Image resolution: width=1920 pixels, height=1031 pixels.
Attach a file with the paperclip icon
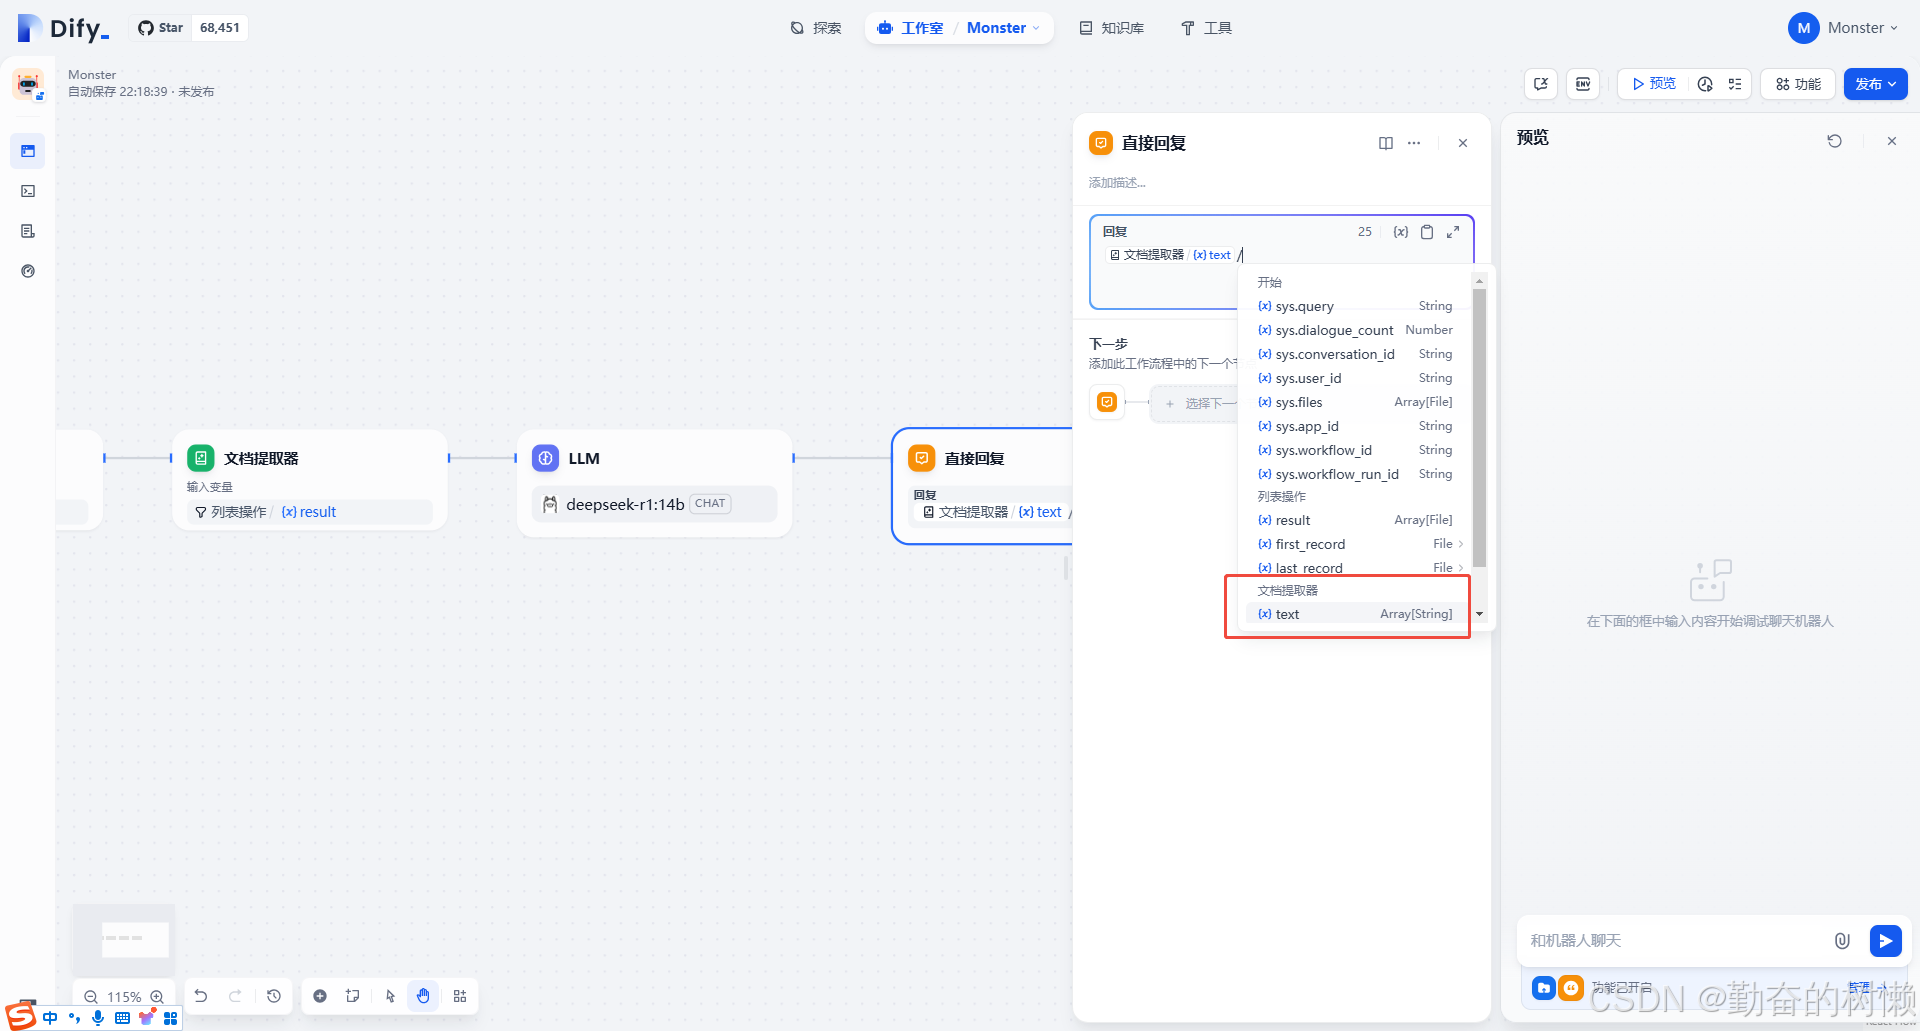1842,941
